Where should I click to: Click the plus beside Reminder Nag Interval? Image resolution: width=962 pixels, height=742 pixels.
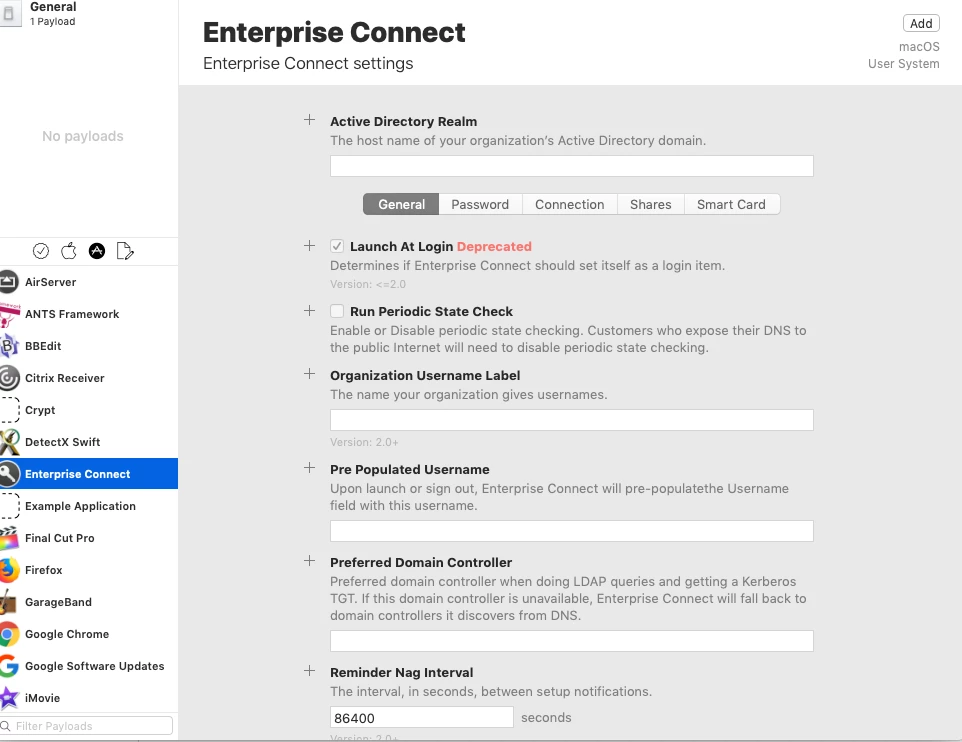pos(309,672)
